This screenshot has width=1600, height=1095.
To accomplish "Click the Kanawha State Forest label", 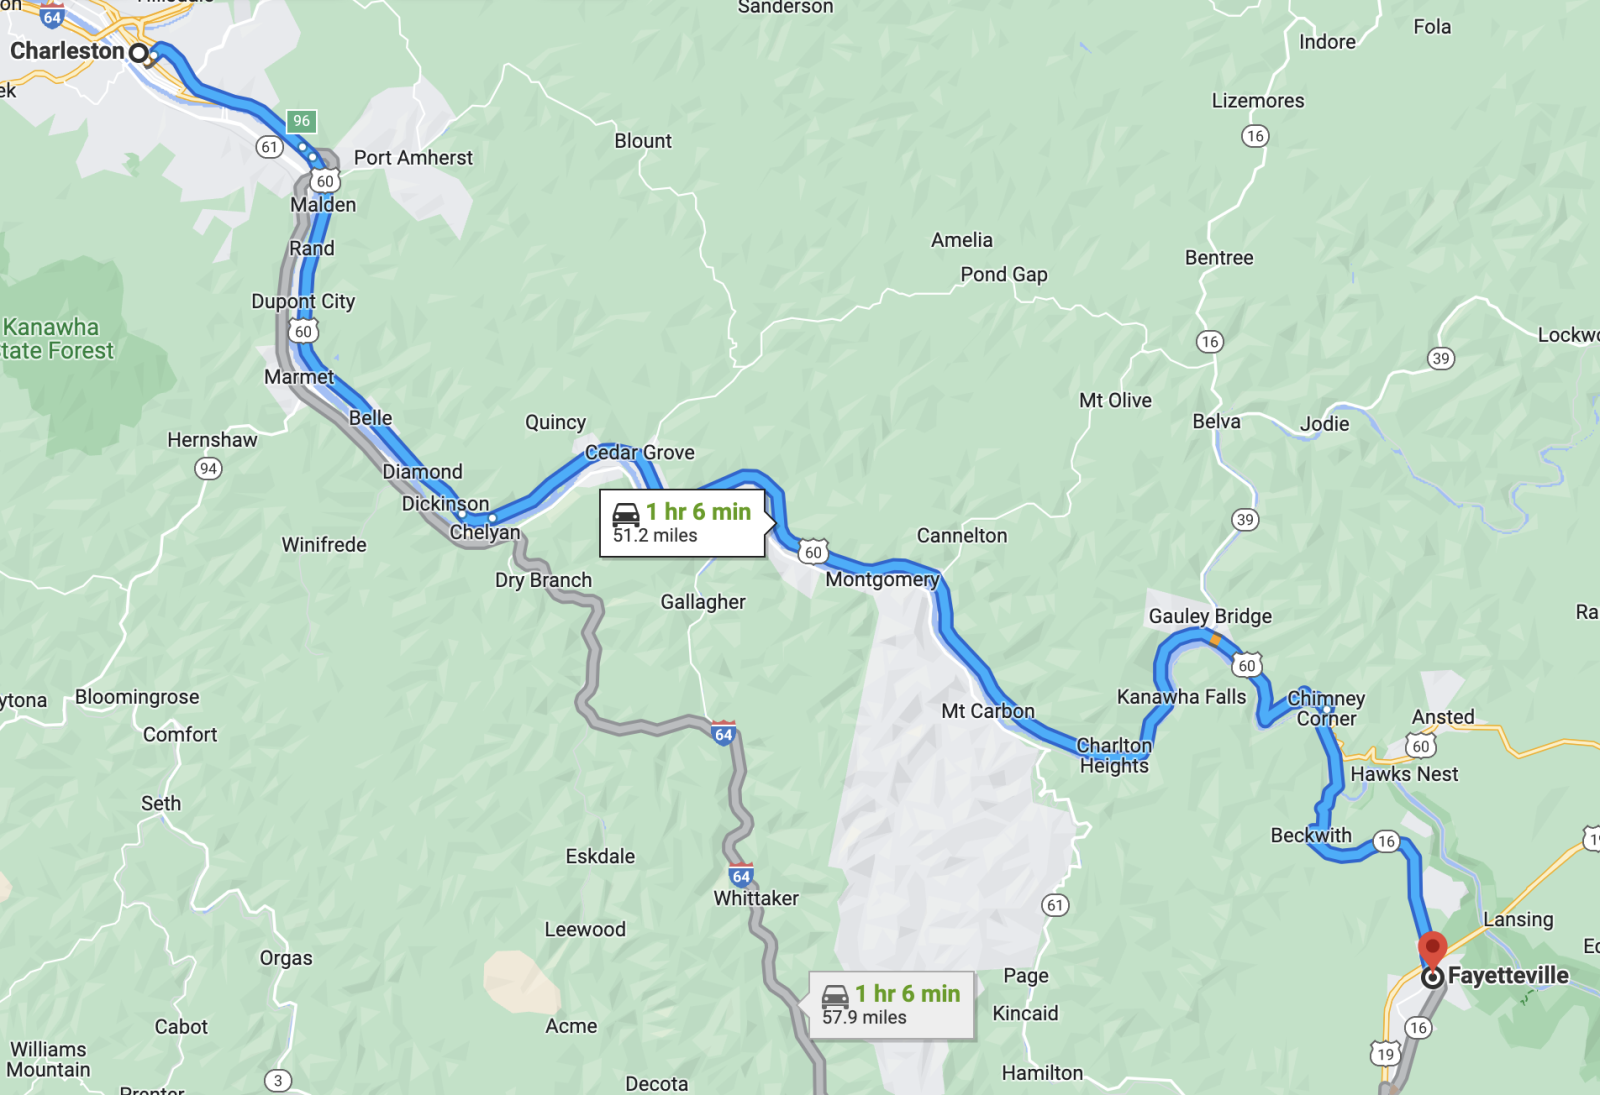I will (x=57, y=339).
